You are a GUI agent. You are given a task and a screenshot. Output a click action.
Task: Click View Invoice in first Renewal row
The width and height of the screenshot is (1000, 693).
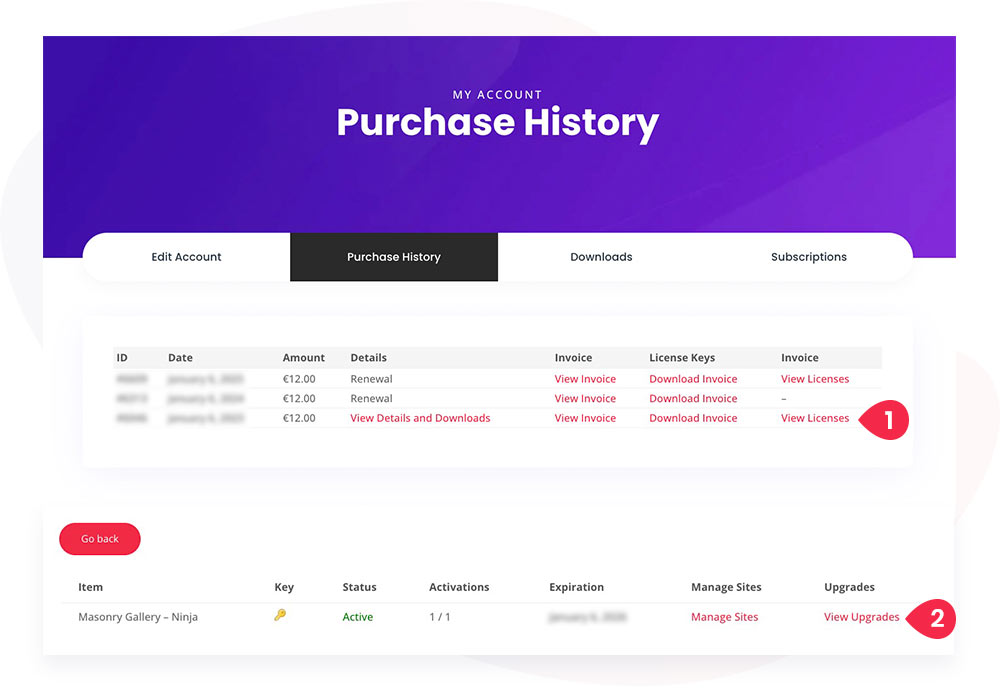pos(585,379)
